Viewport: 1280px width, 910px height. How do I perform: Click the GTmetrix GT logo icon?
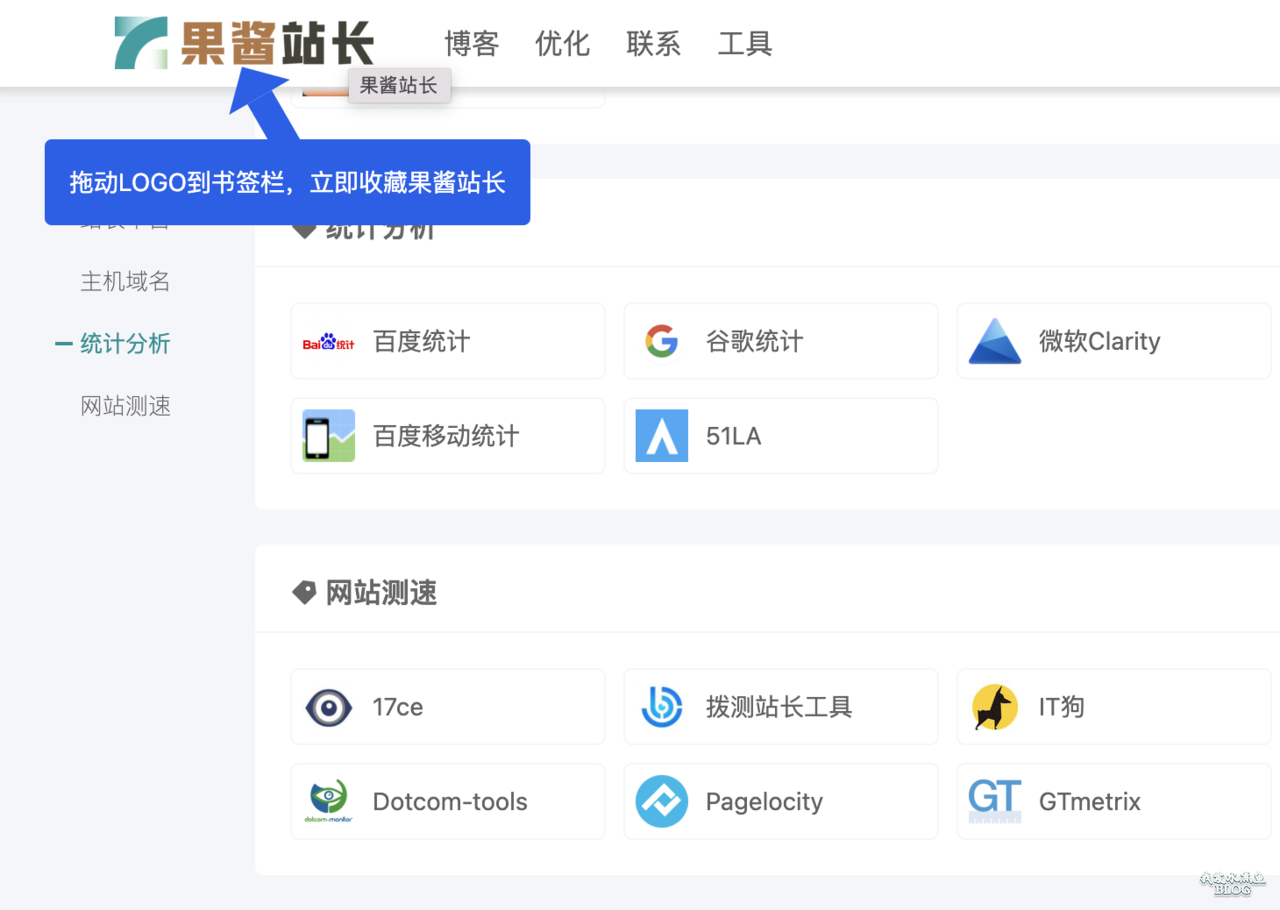click(x=995, y=802)
